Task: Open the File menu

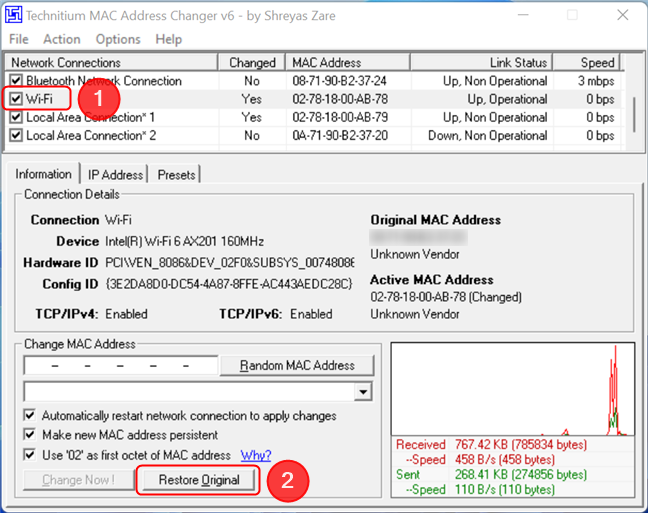Action: tap(19, 39)
